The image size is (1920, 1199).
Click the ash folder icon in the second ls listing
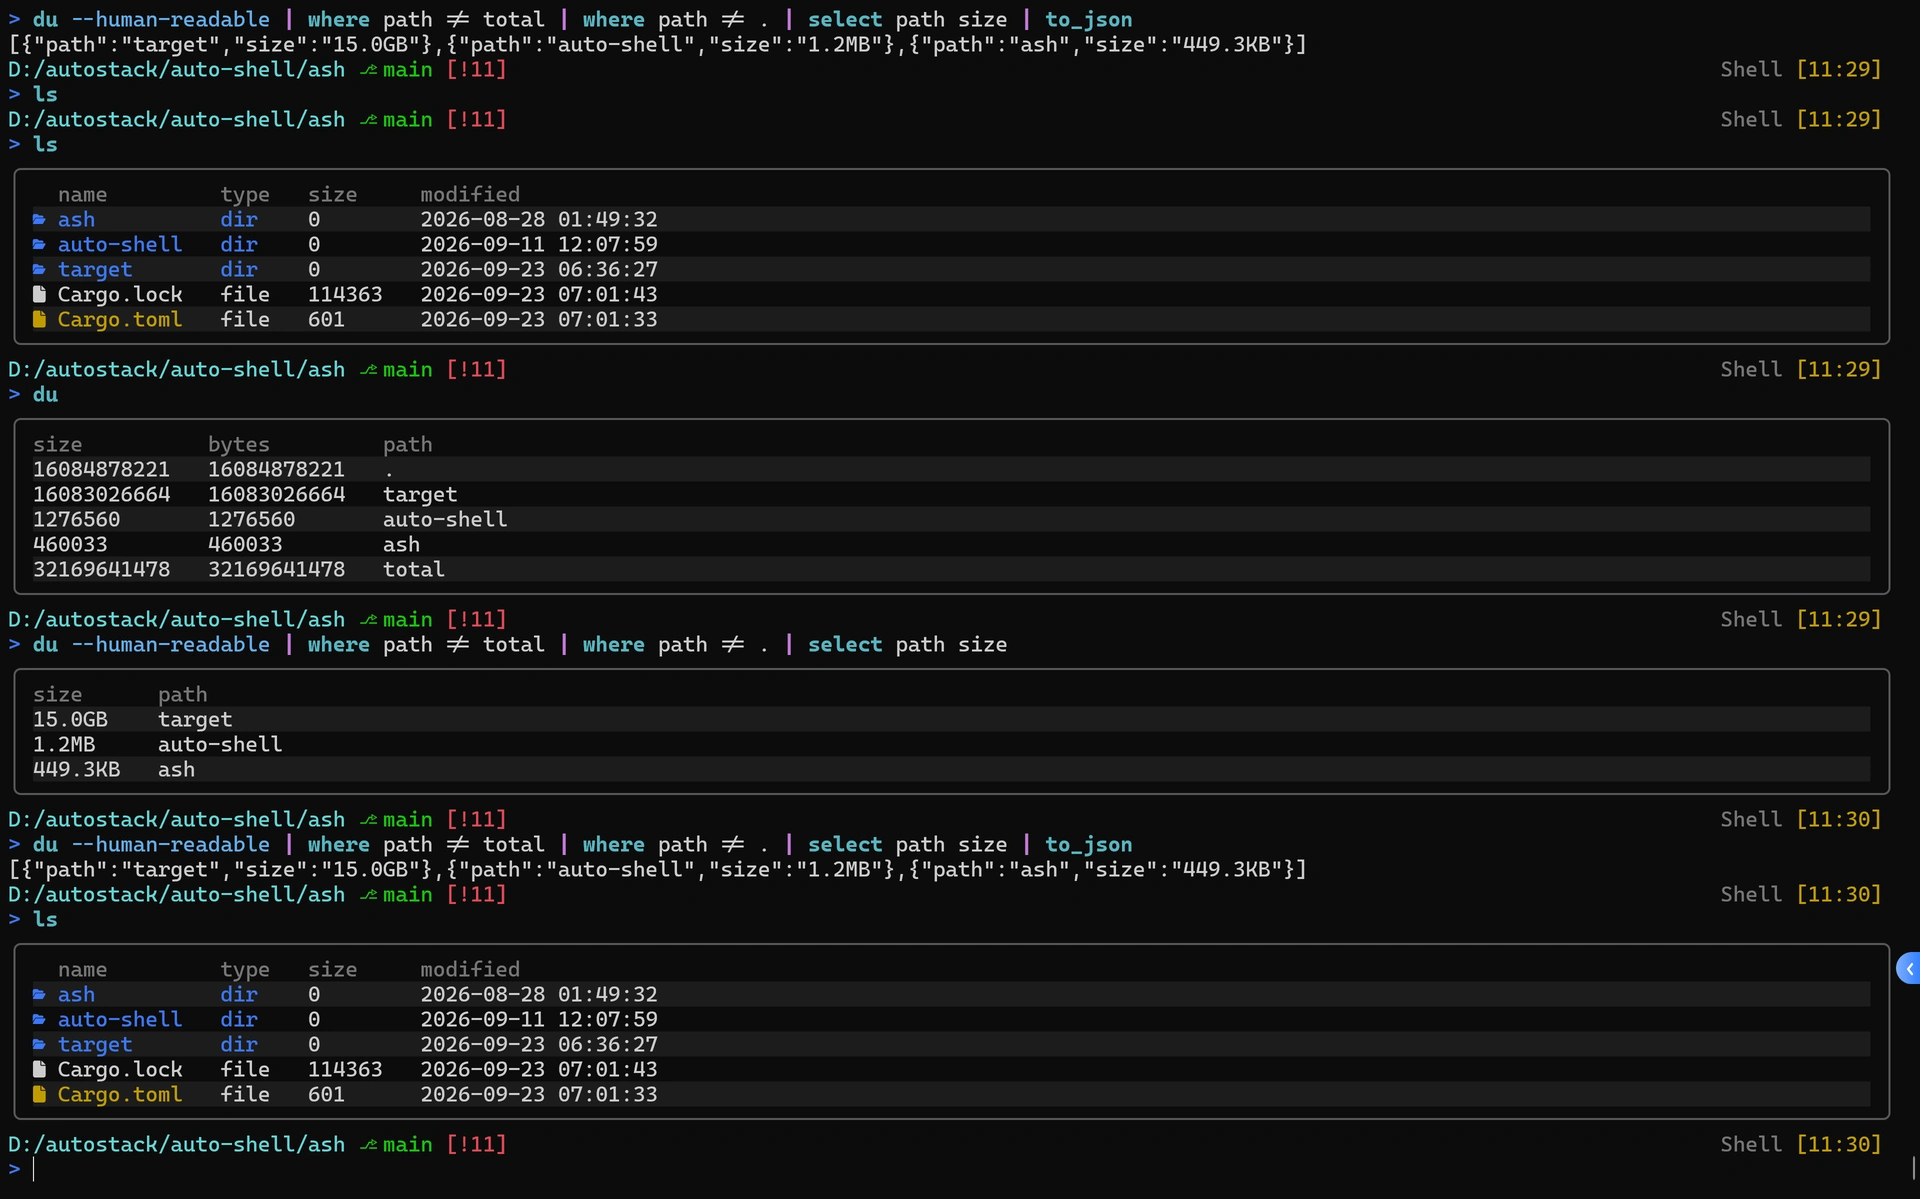[x=39, y=994]
